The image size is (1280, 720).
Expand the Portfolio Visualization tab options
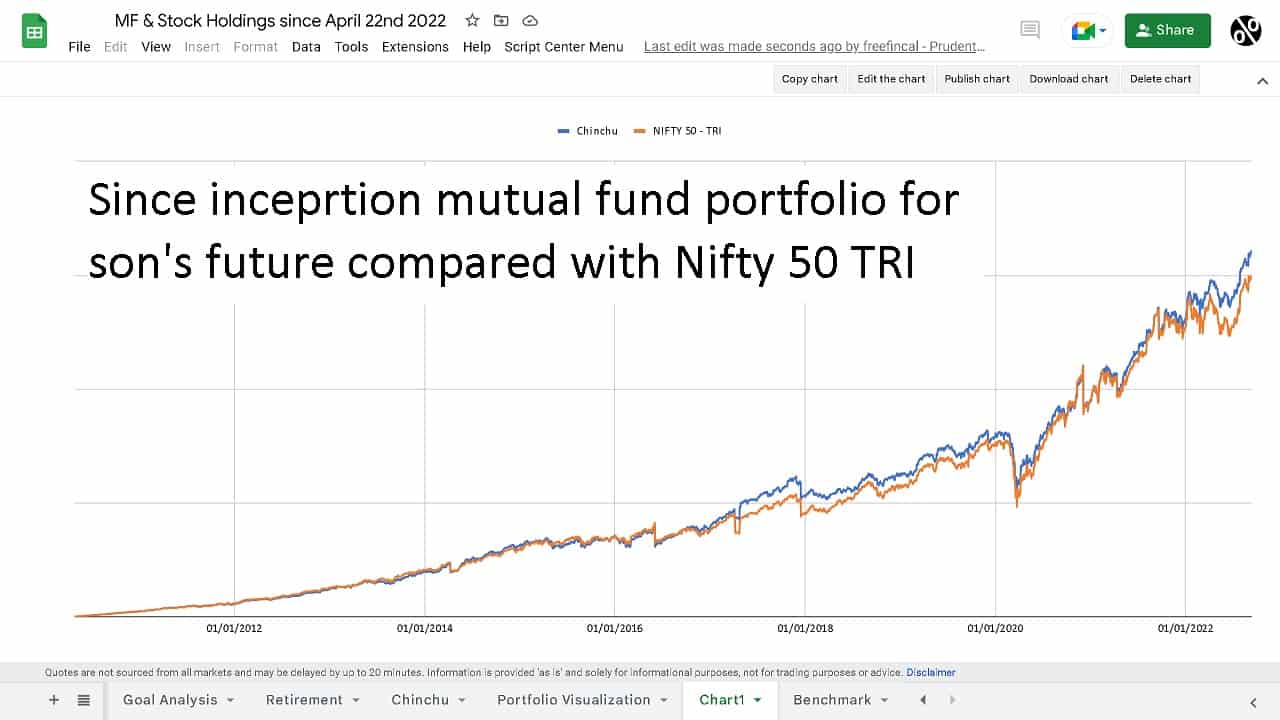coord(665,700)
